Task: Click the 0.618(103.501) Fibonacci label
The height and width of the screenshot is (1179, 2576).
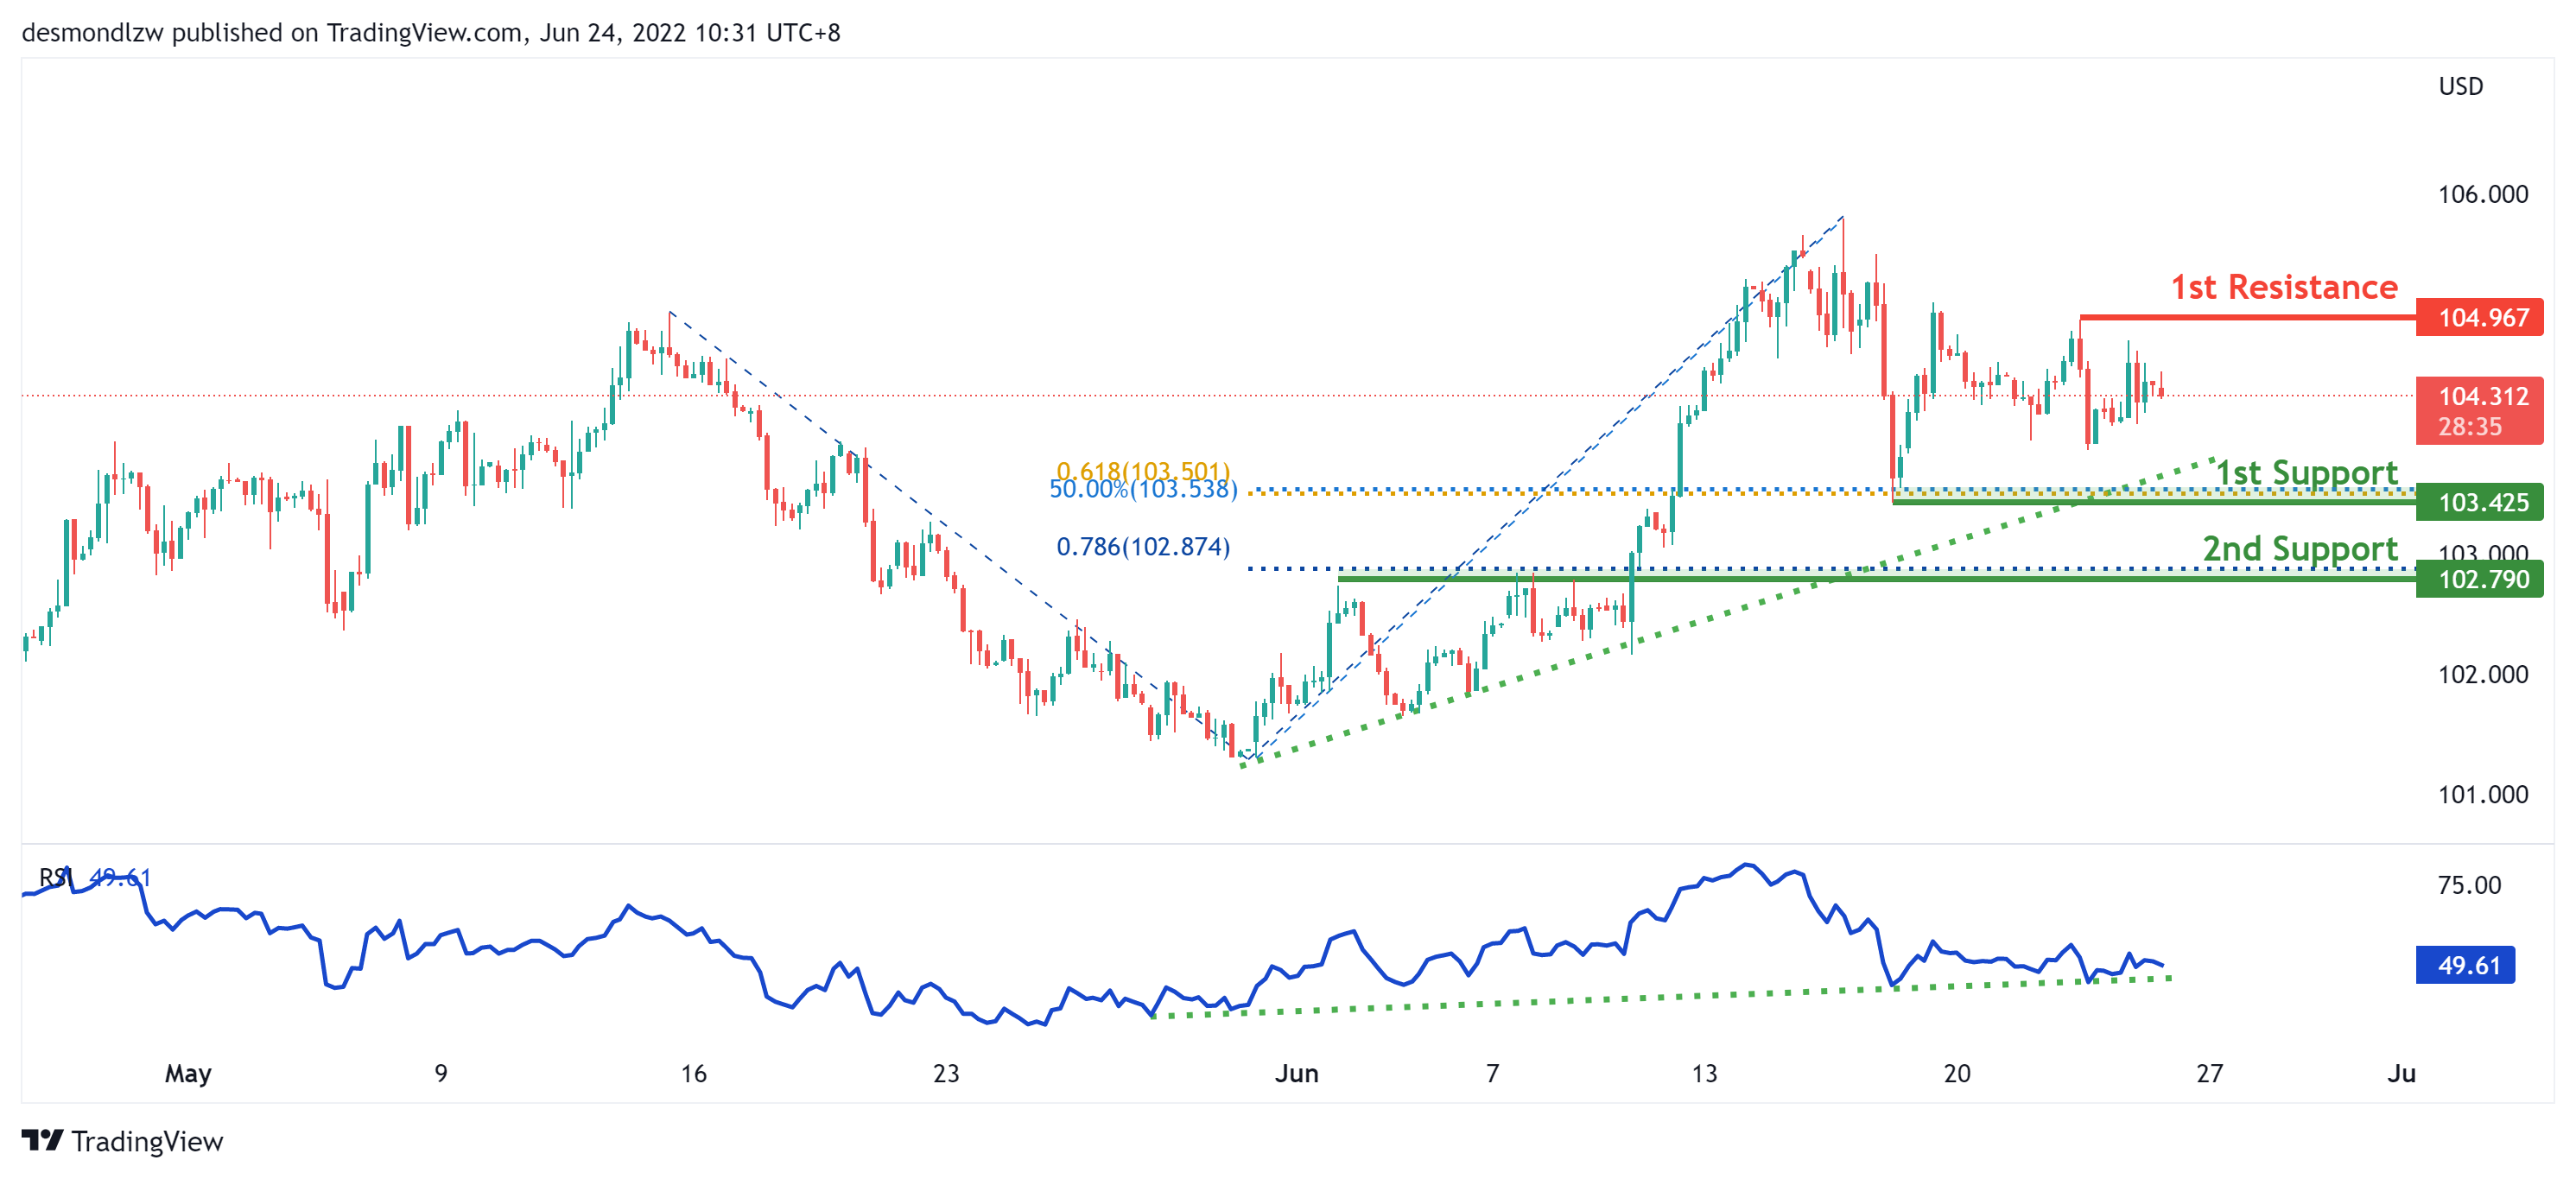Action: point(1143,469)
